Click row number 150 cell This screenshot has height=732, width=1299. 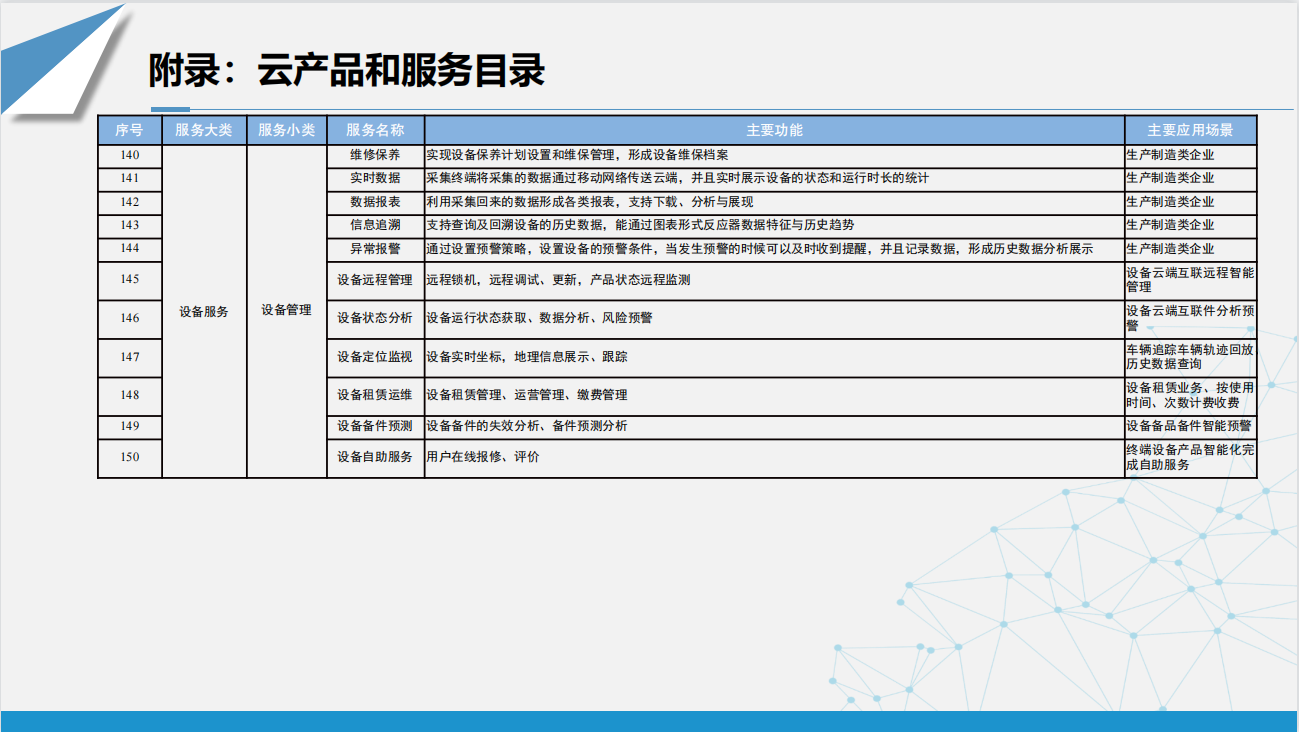click(x=130, y=457)
